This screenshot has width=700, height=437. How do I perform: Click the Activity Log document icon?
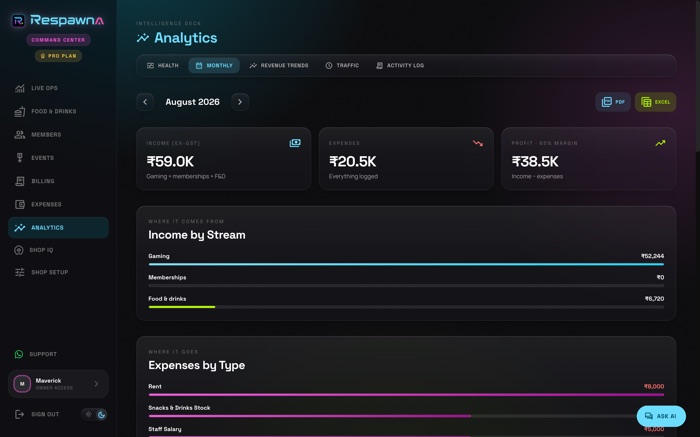(379, 66)
